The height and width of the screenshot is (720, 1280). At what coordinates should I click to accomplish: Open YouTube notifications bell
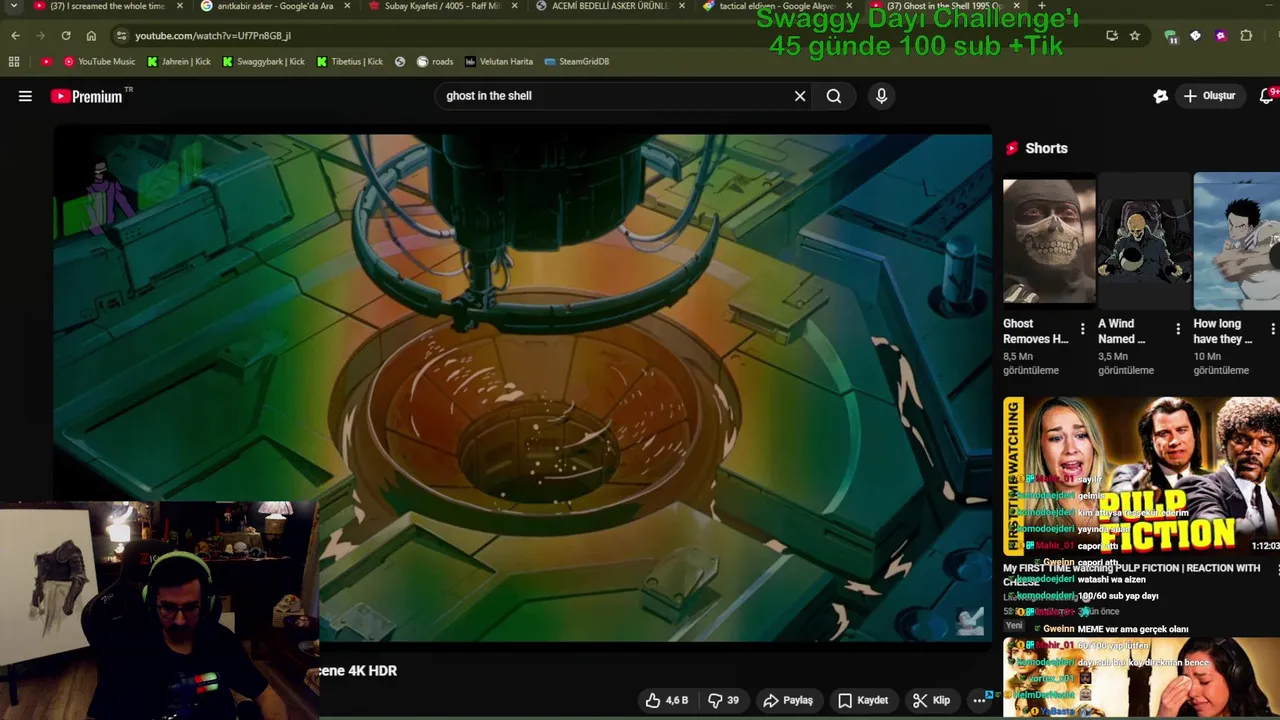1267,96
